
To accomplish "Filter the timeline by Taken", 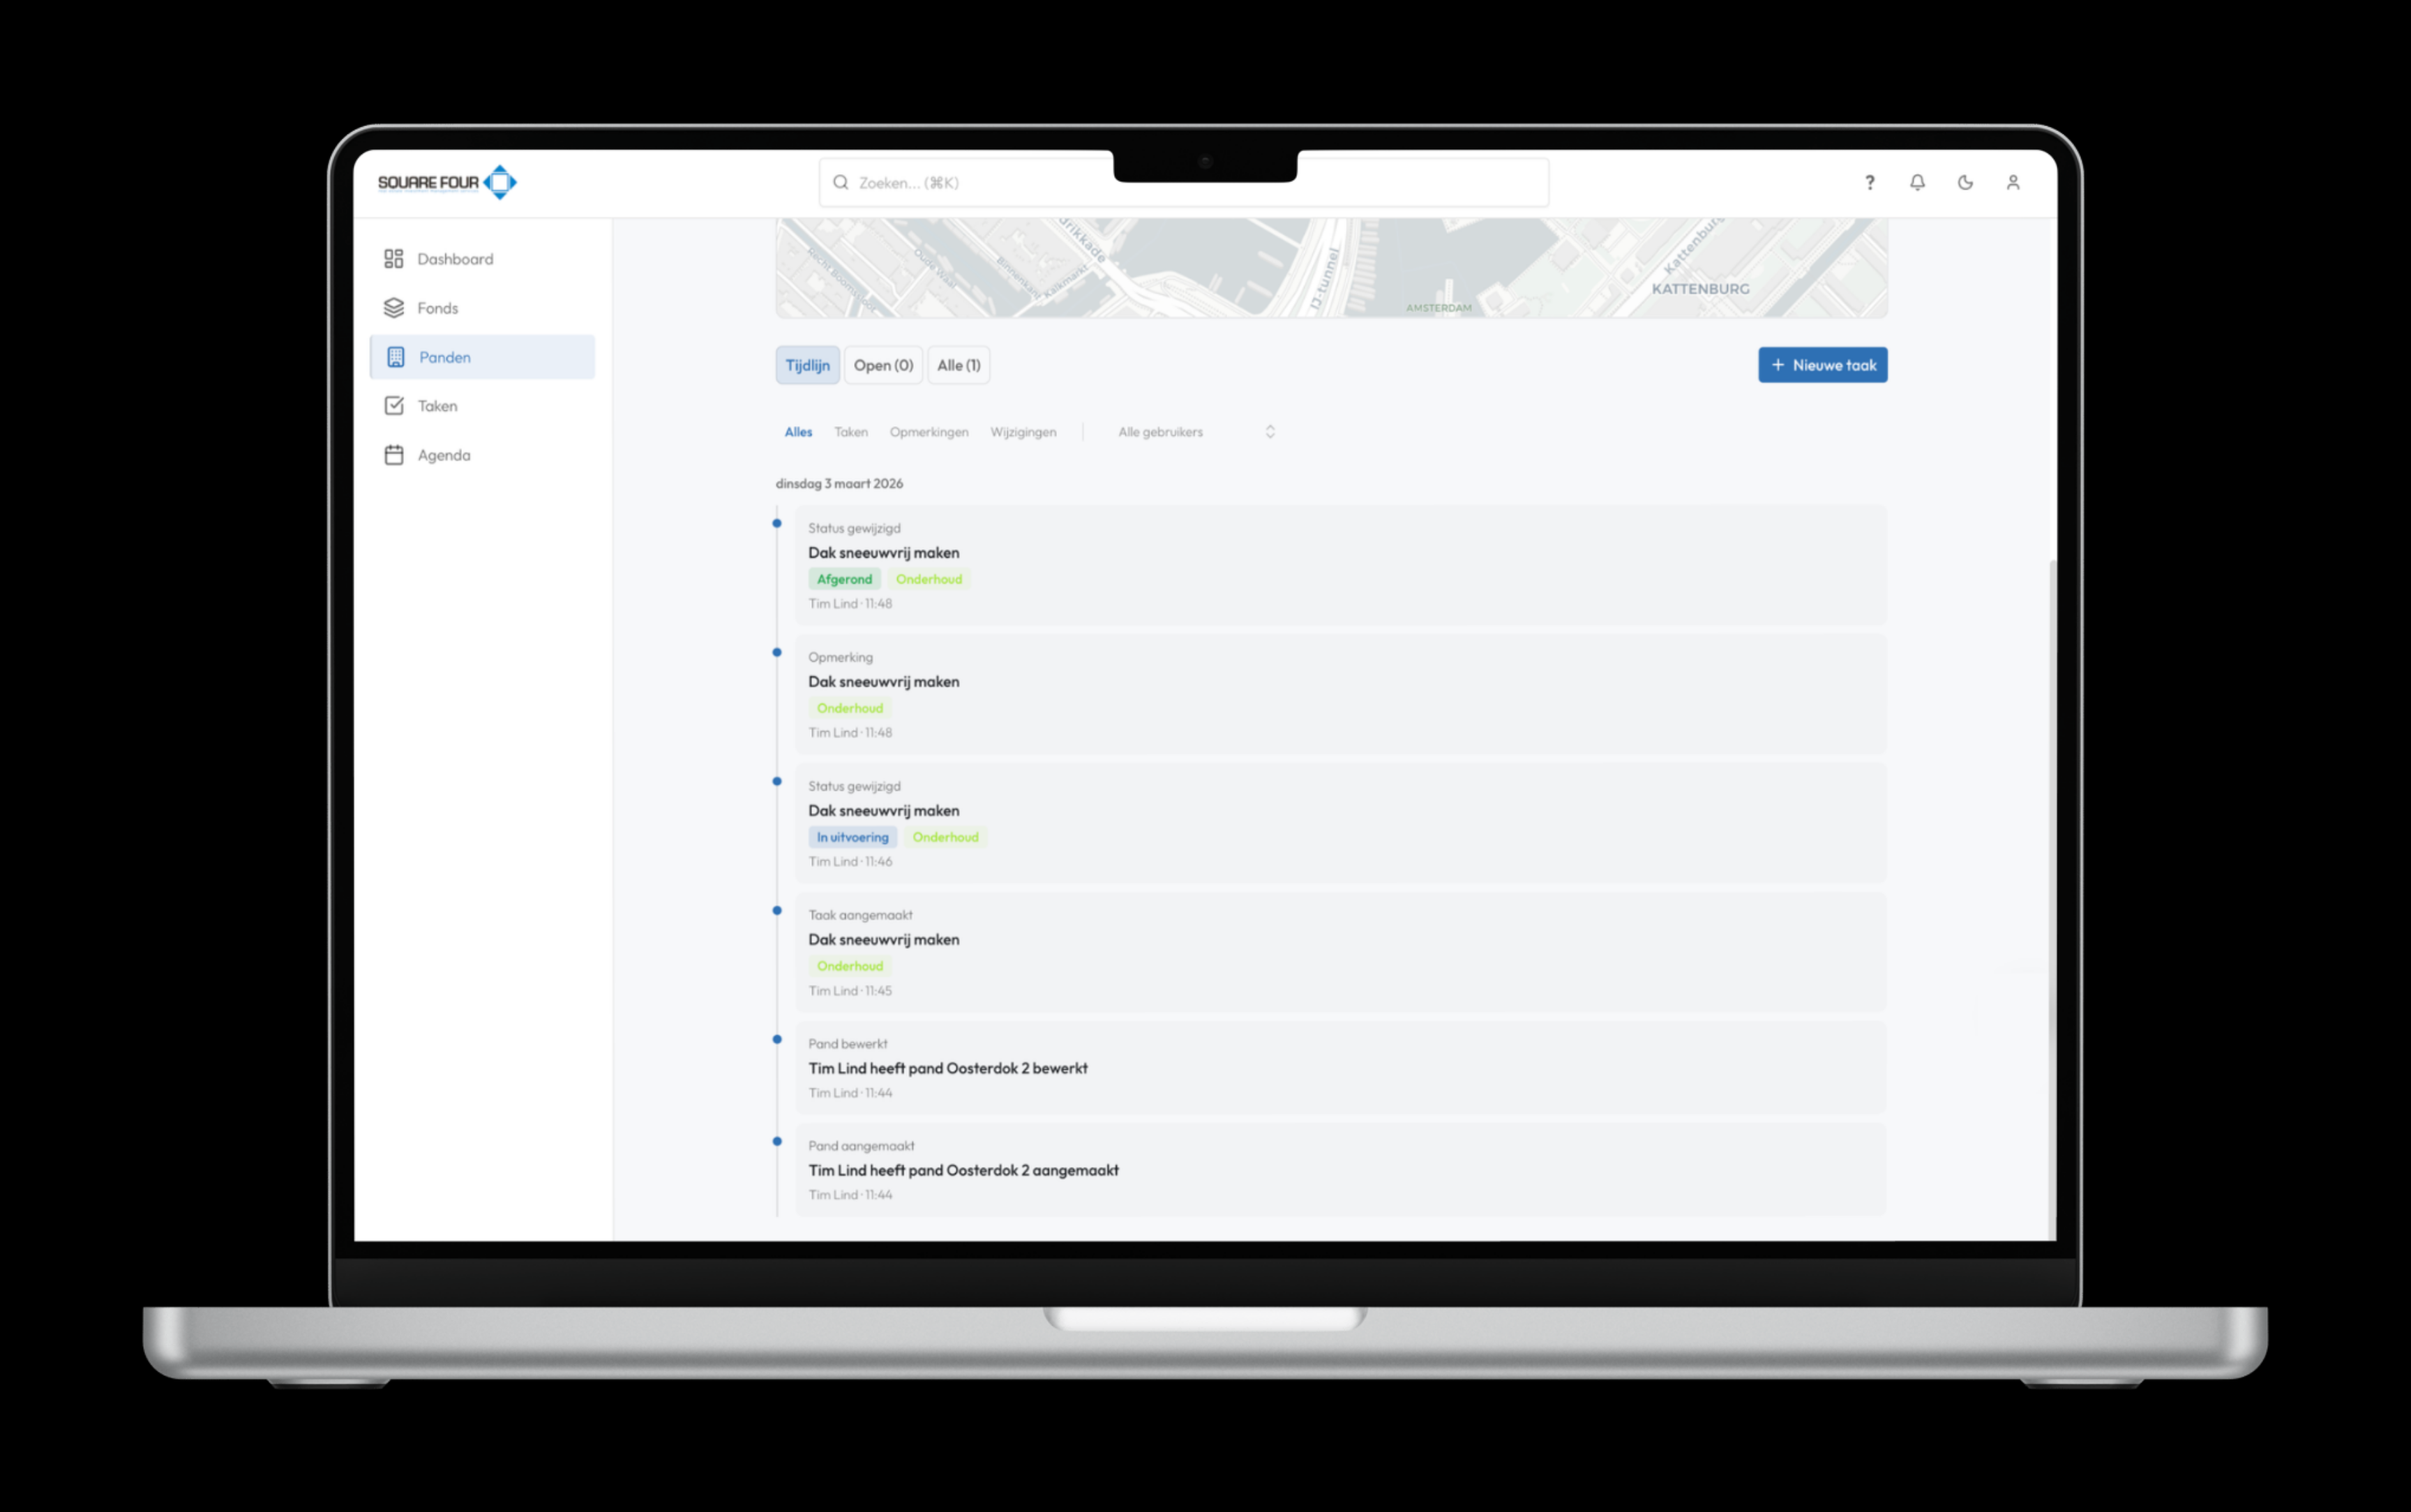I will [851, 432].
